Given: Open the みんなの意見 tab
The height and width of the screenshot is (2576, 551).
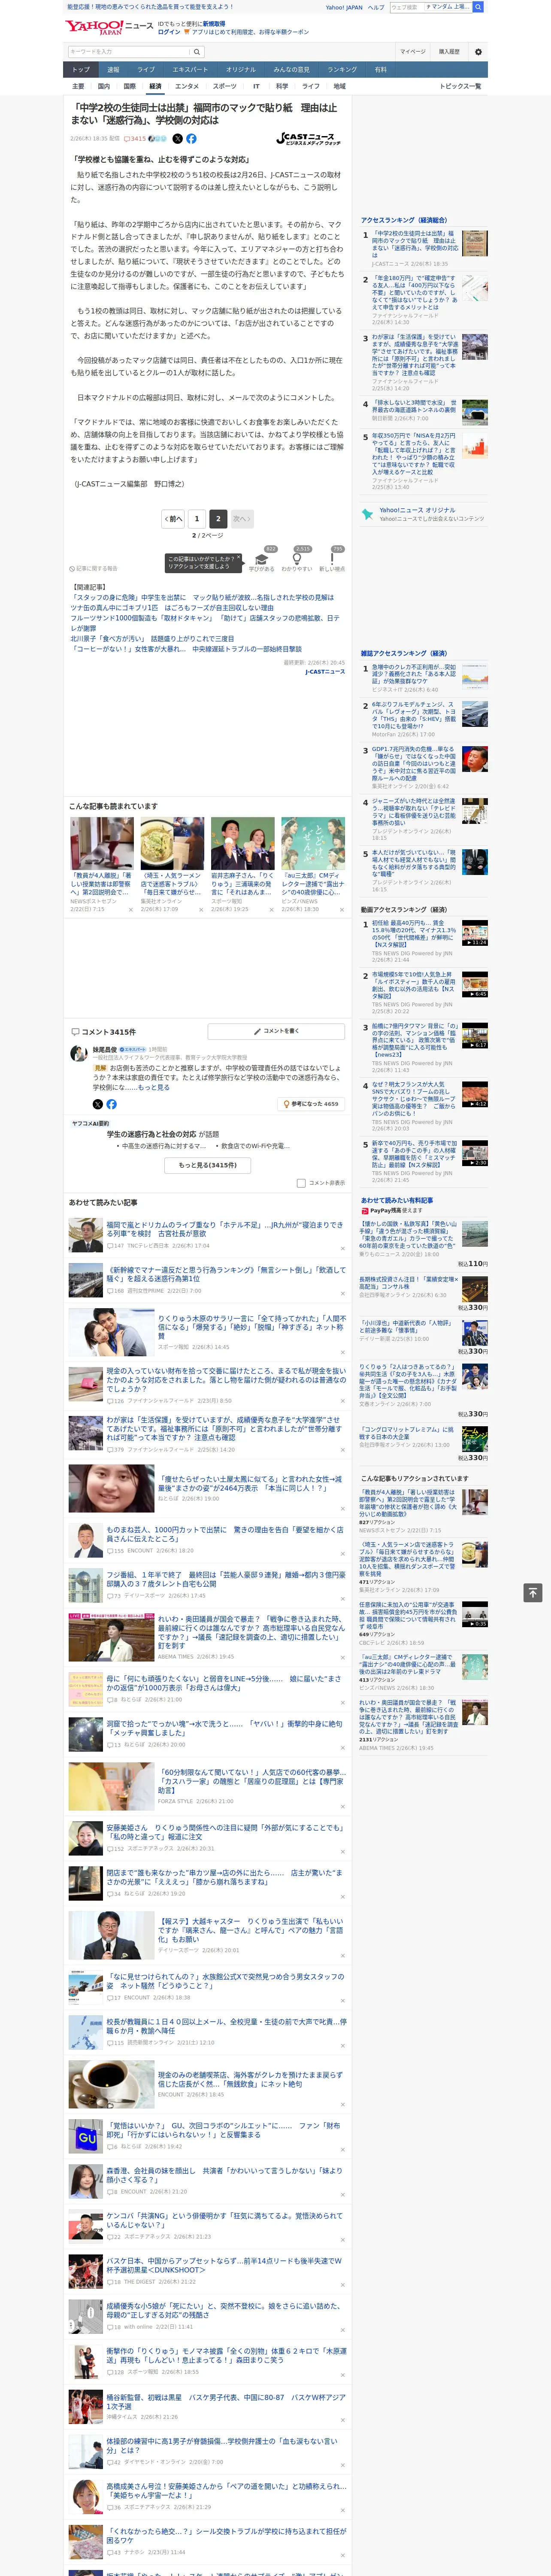Looking at the screenshot, I should click(x=292, y=70).
